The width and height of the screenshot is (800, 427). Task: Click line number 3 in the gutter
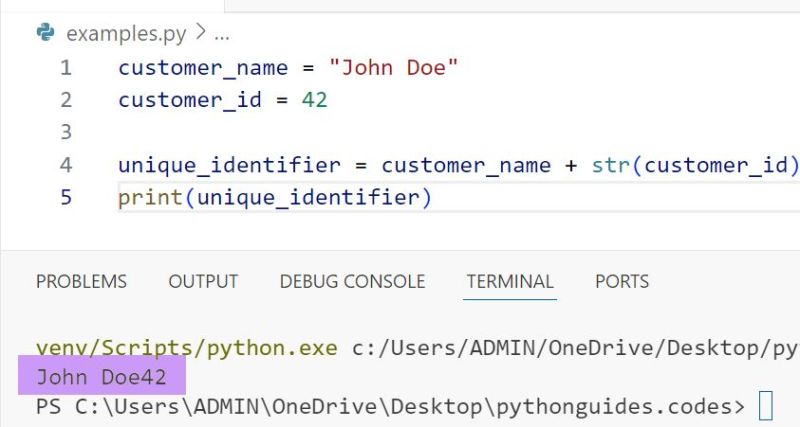pyautogui.click(x=66, y=132)
